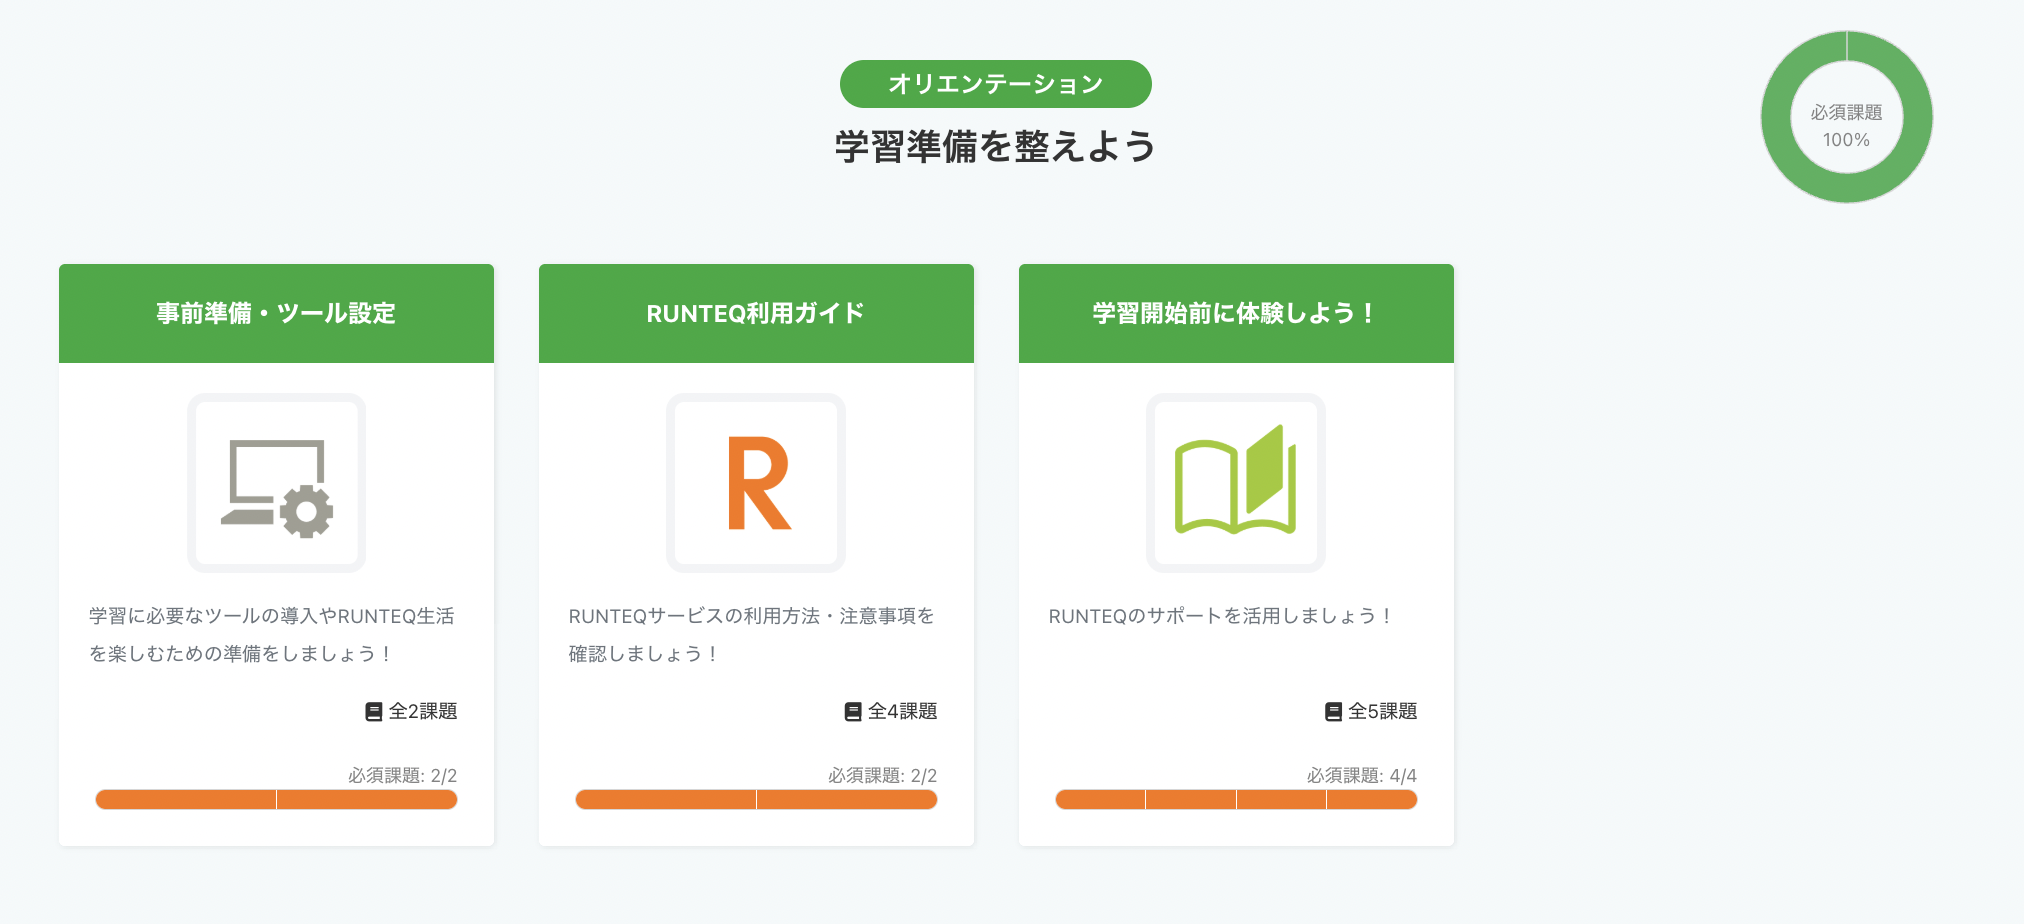Click the 全4課題 task count text
This screenshot has height=924, width=2024.
coord(903,712)
